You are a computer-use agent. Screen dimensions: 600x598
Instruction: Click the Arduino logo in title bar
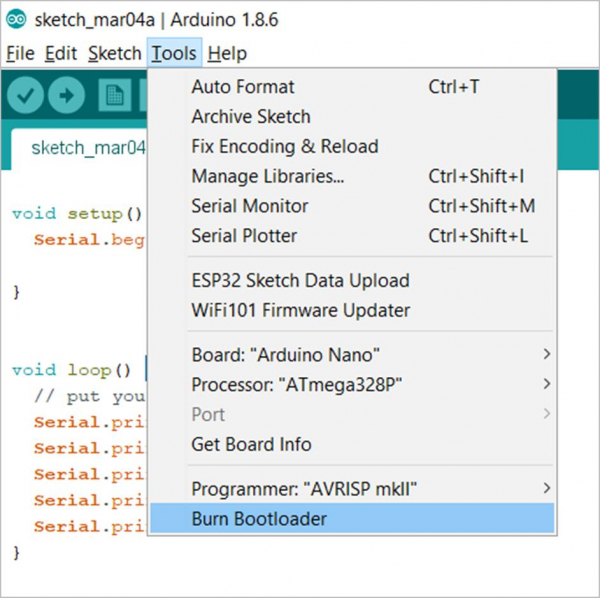point(17,20)
